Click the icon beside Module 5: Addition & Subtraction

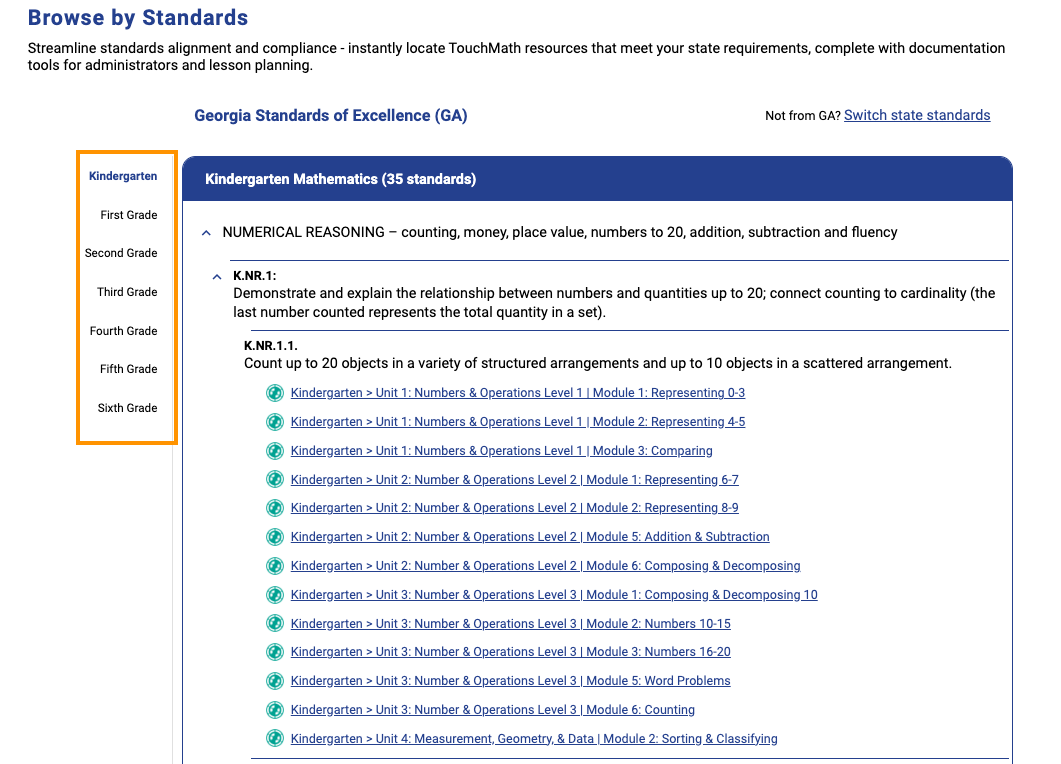coord(275,537)
